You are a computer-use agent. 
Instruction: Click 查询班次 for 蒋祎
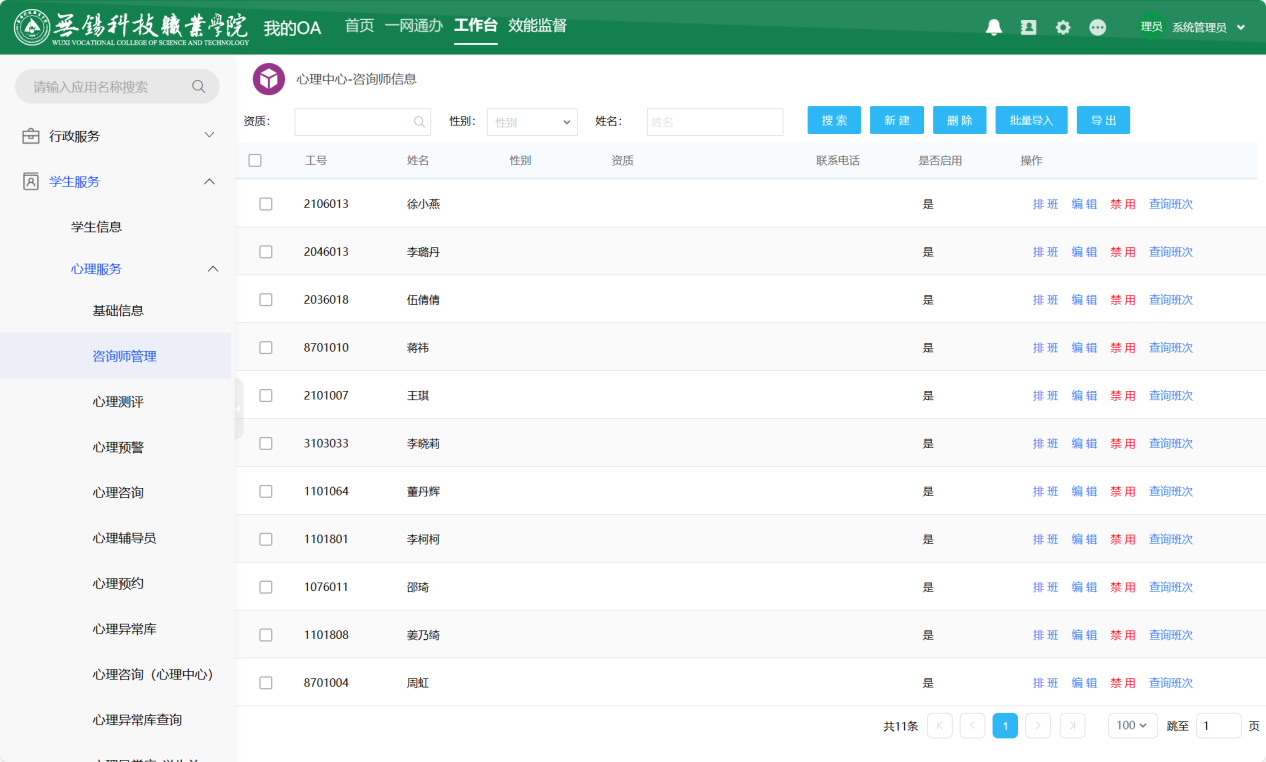pos(1171,348)
